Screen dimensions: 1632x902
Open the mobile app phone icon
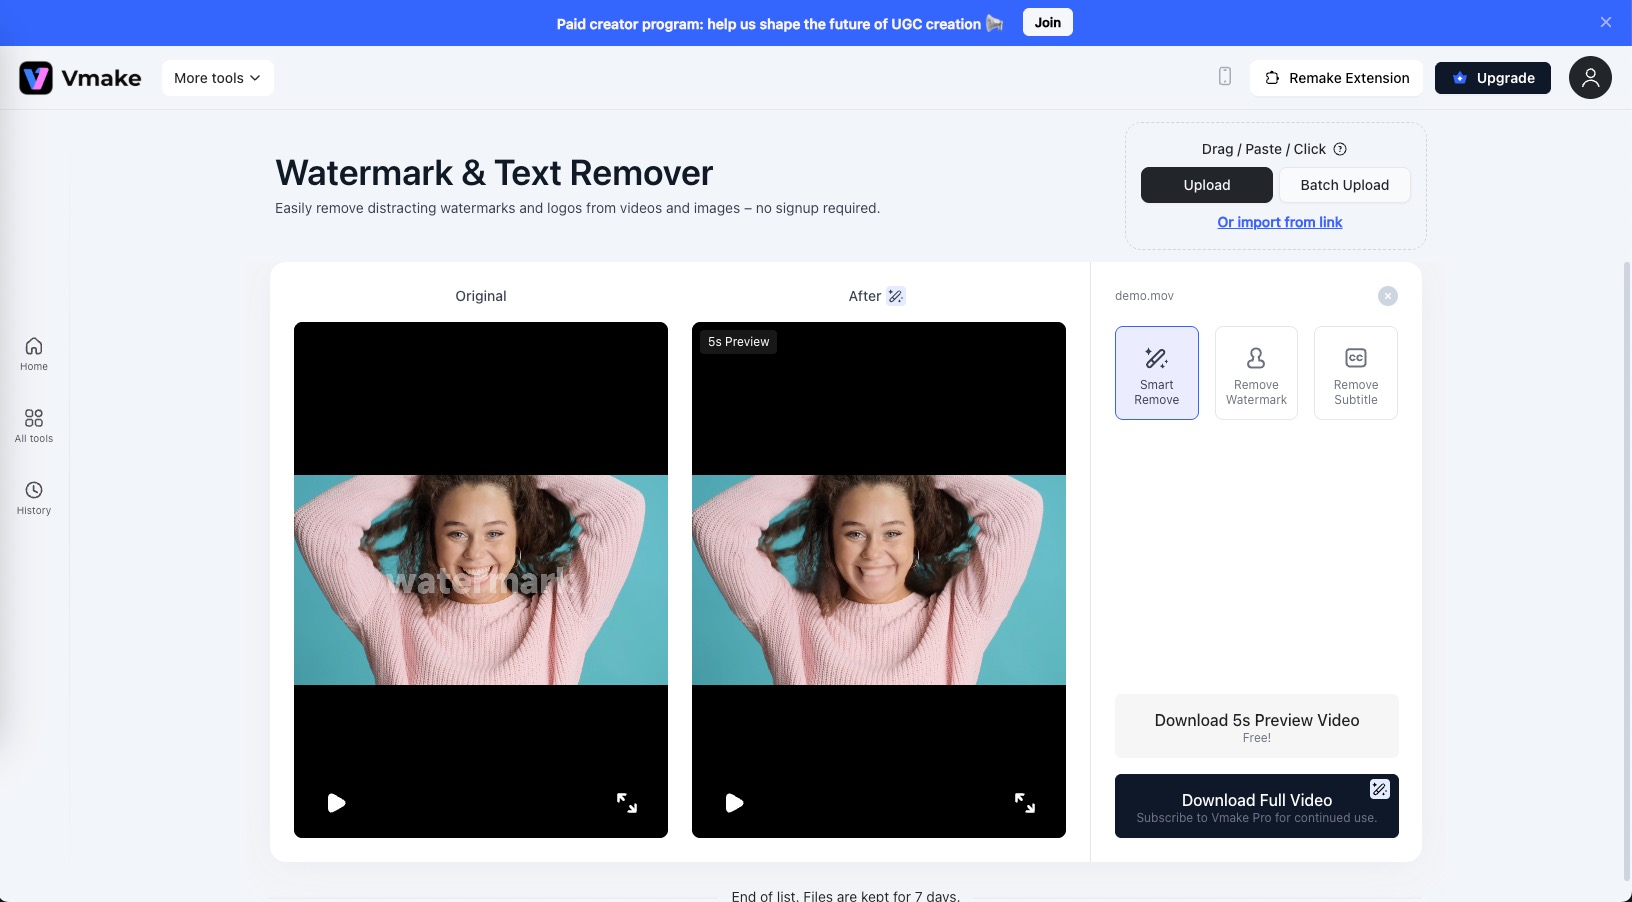point(1225,77)
